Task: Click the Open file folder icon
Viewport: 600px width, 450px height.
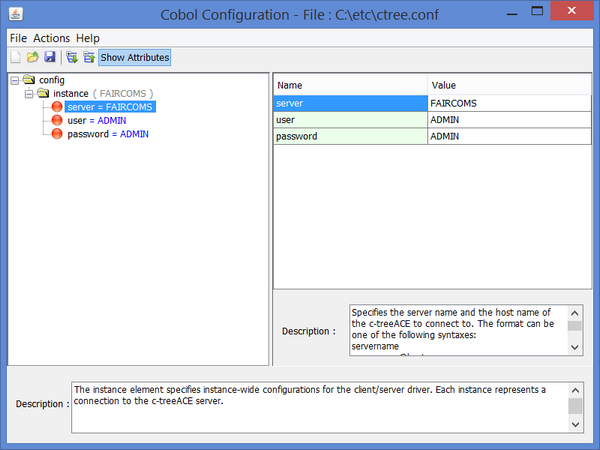Action: coord(32,58)
